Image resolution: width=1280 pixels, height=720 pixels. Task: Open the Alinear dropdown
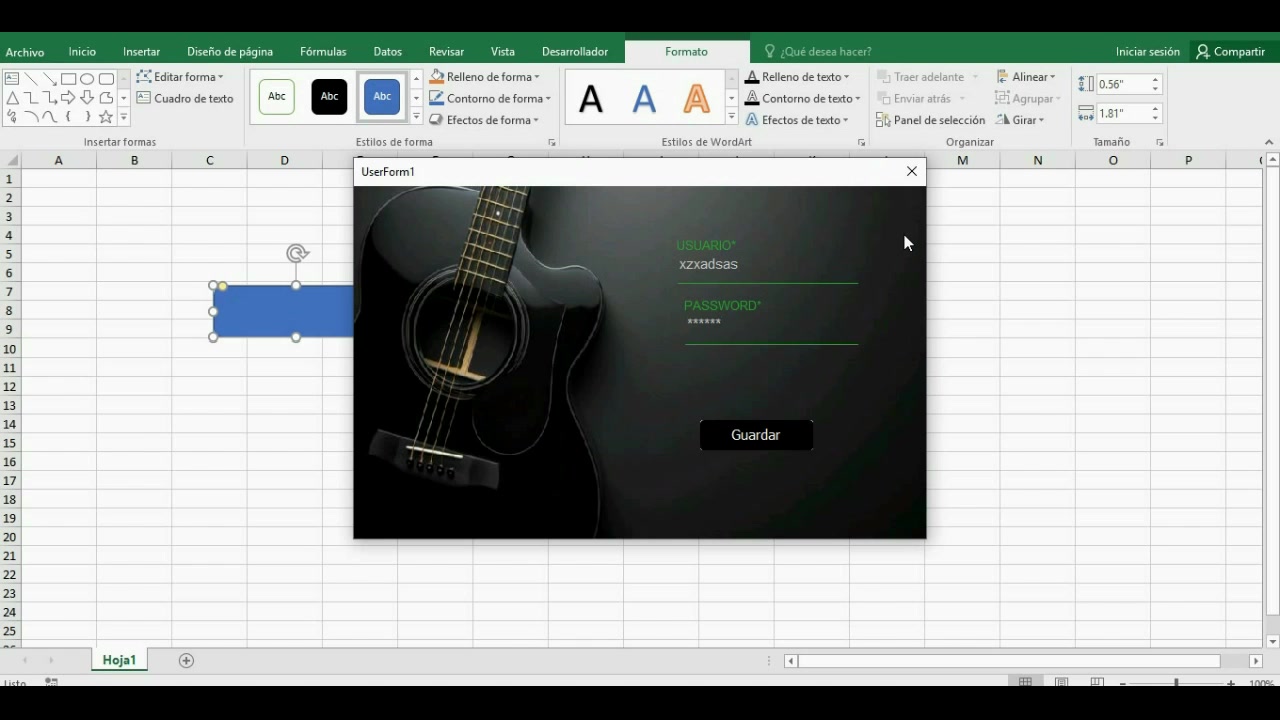click(x=1028, y=76)
